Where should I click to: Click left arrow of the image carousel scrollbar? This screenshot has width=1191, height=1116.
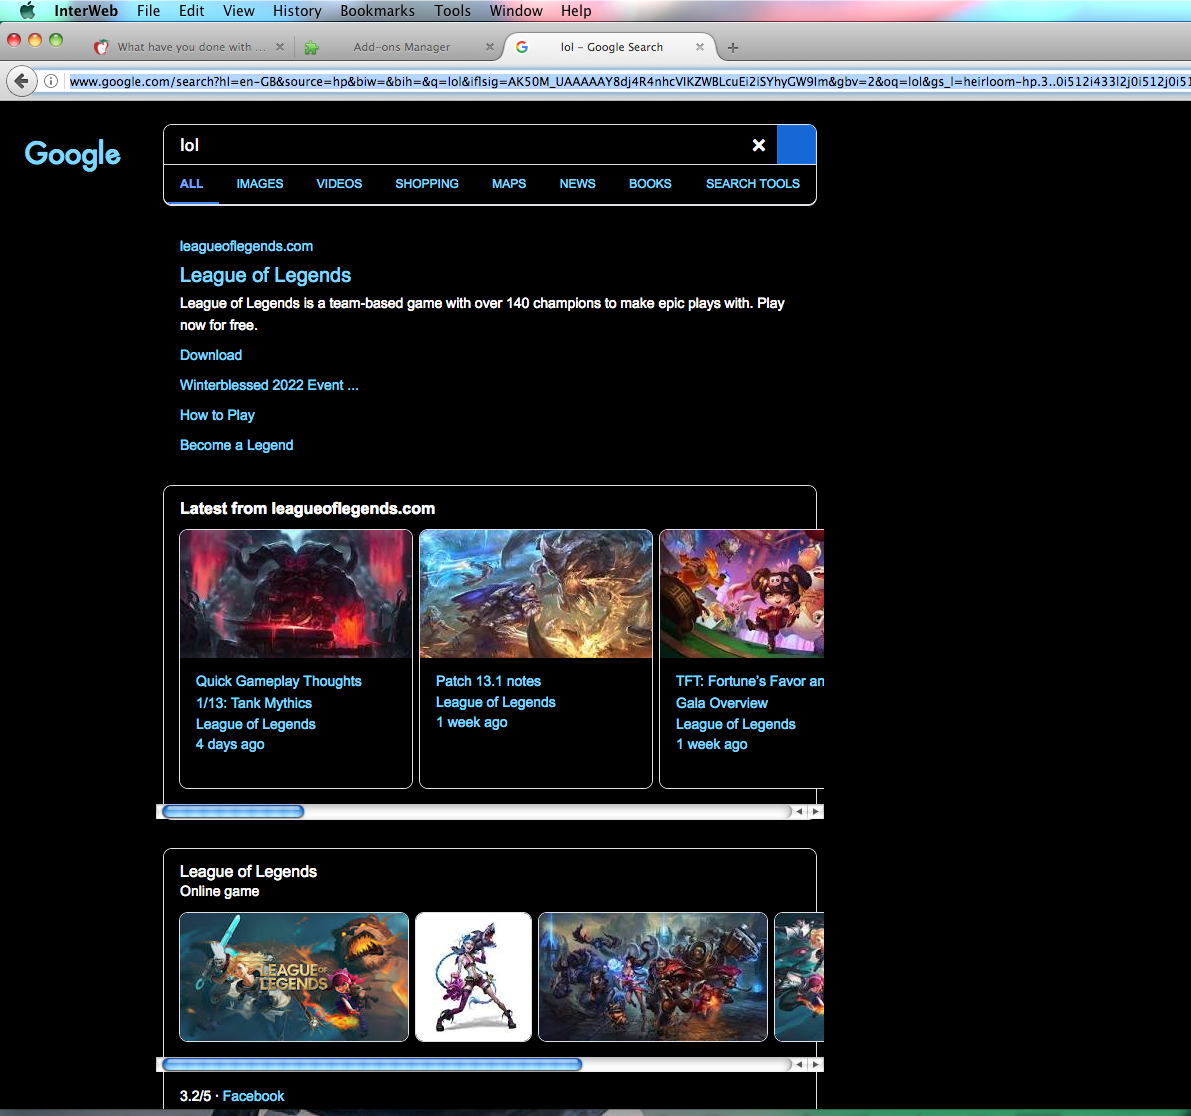(x=799, y=1064)
